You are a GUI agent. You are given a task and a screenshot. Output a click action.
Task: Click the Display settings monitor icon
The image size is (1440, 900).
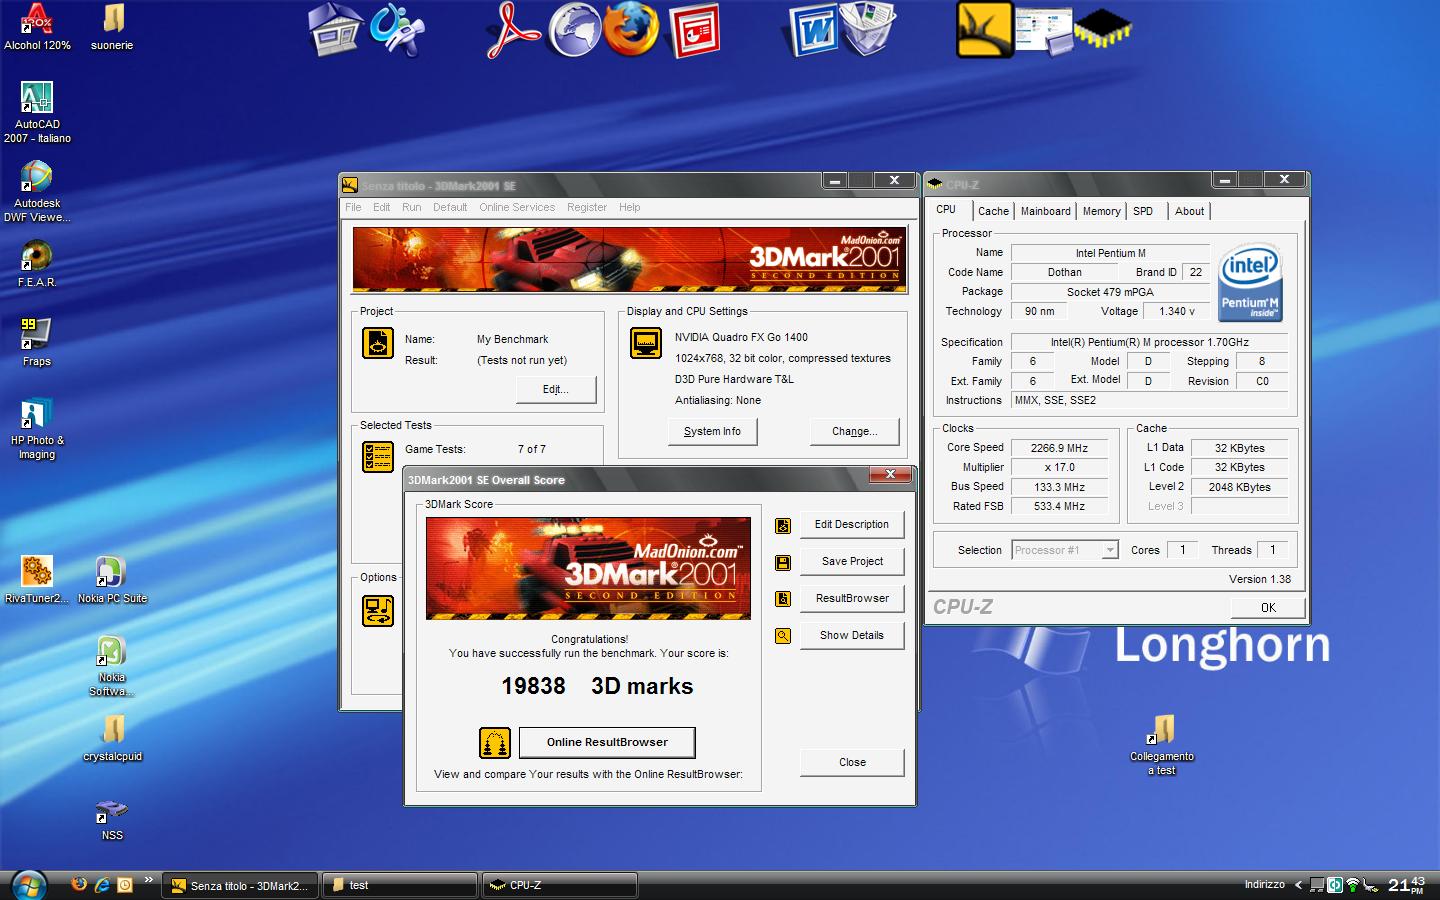[x=646, y=343]
